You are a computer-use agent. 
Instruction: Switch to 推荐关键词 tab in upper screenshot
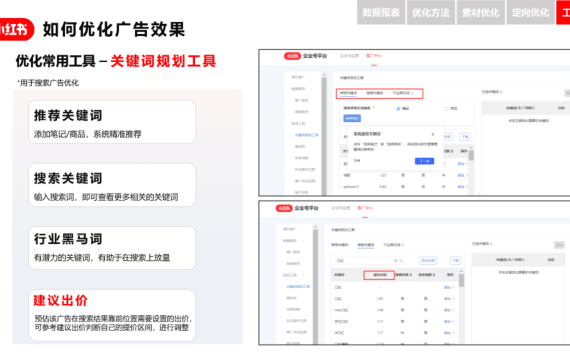click(348, 93)
